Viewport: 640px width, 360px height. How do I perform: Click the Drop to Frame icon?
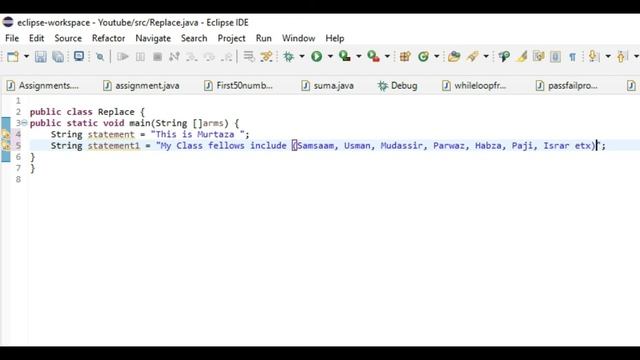tap(249, 56)
